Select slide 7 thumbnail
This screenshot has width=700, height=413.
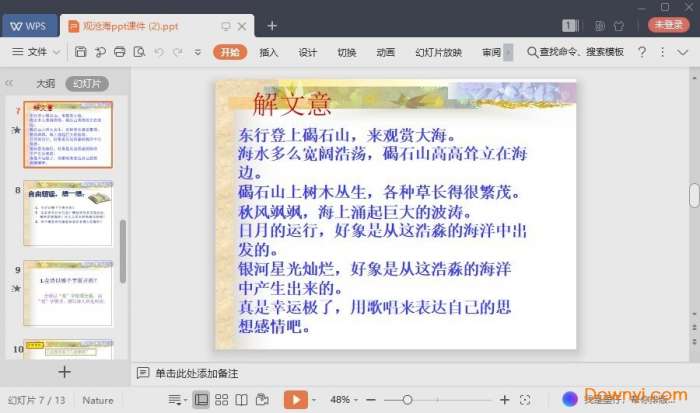click(68, 134)
